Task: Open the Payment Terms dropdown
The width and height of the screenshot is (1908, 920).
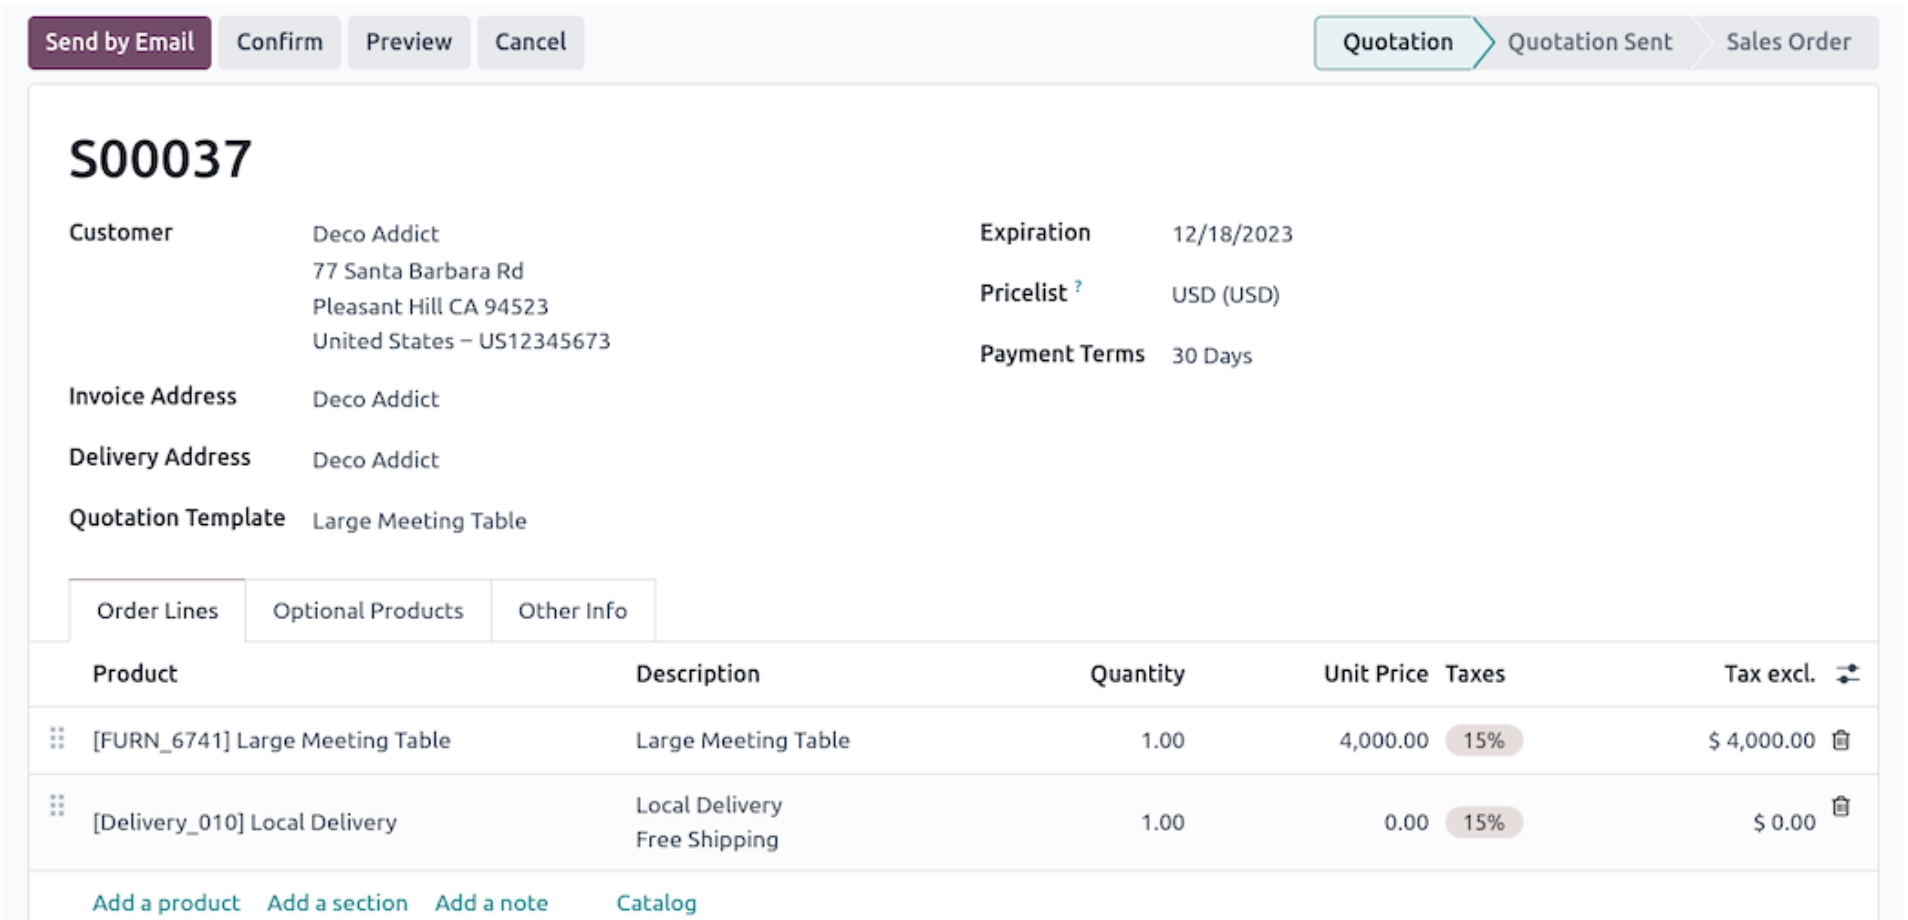Action: click(x=1213, y=355)
